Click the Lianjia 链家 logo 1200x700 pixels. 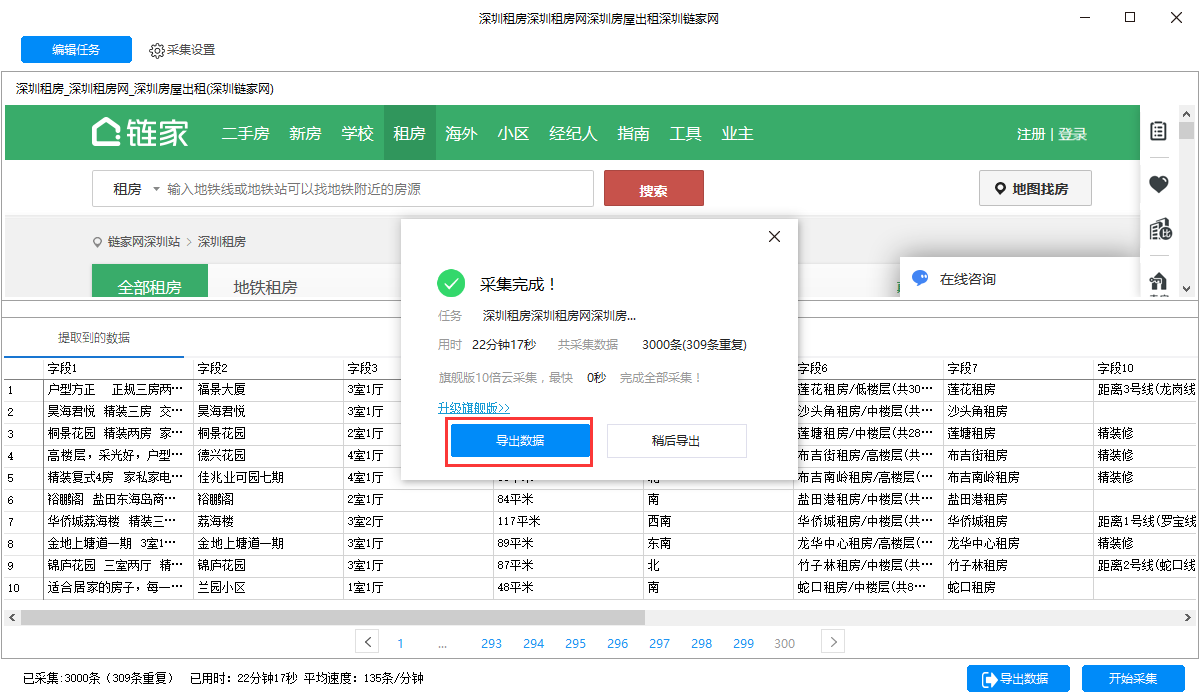pyautogui.click(x=140, y=132)
